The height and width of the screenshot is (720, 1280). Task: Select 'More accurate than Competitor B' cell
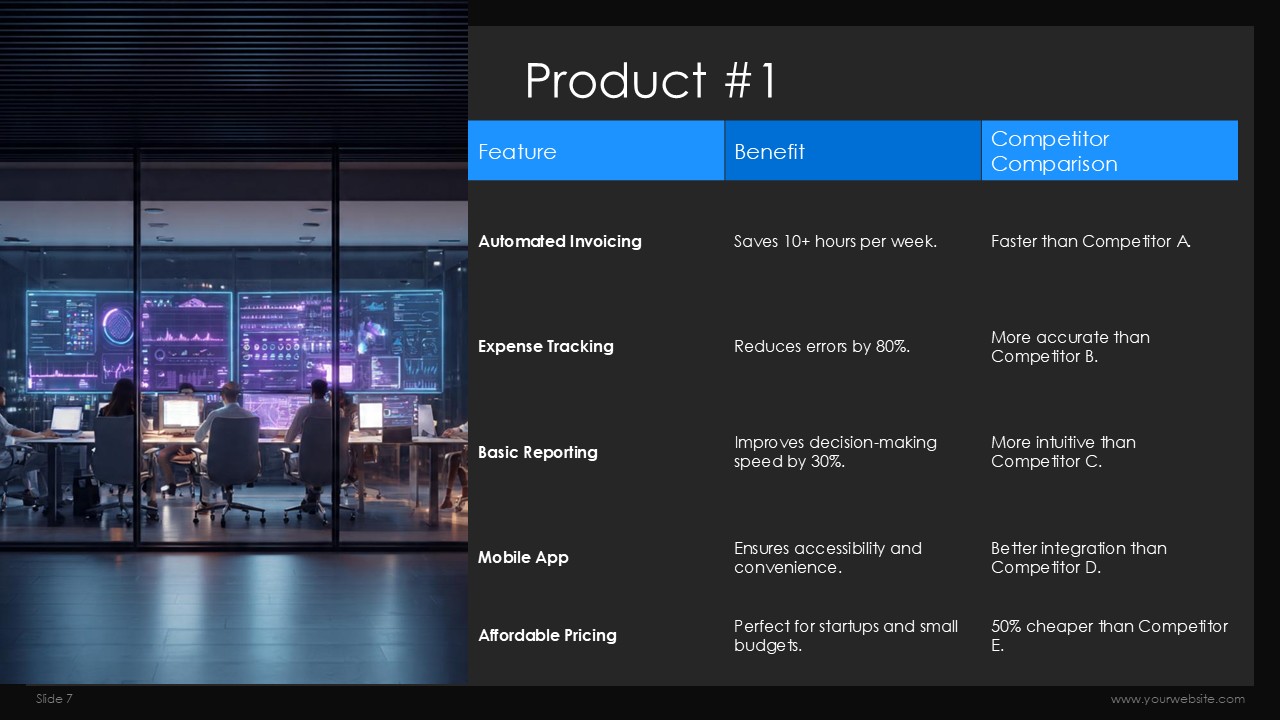1070,347
